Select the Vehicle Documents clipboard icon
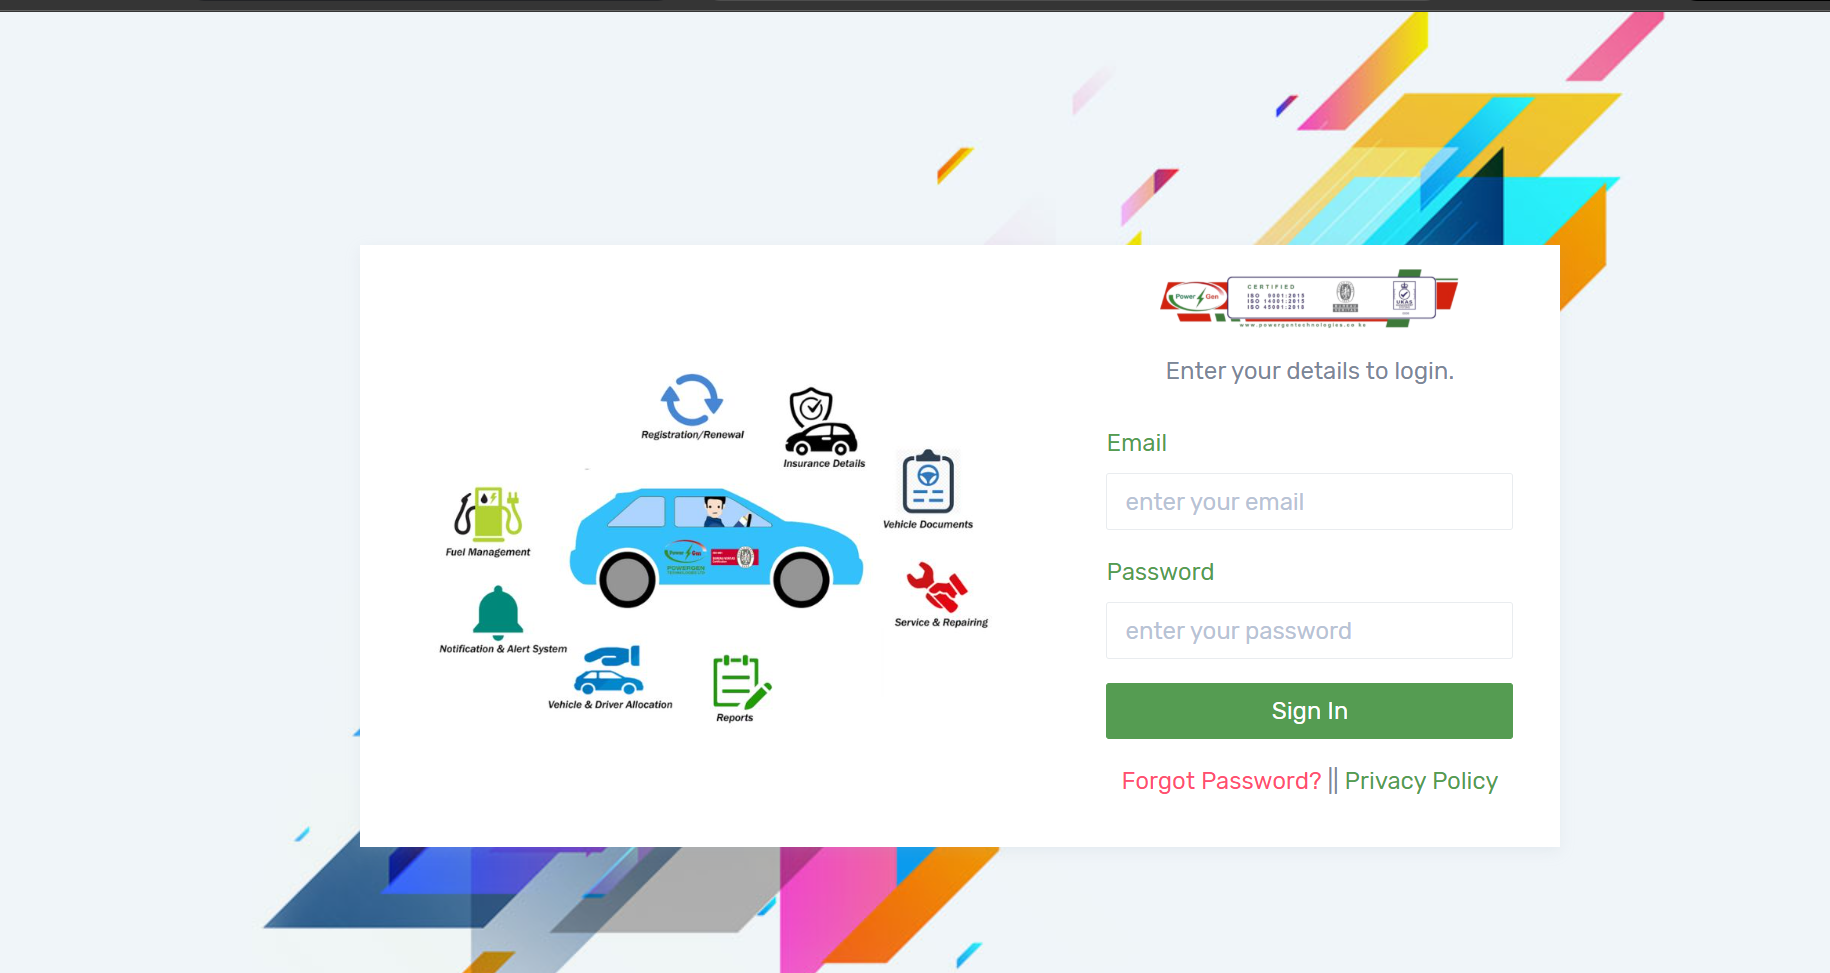This screenshot has height=973, width=1830. [928, 482]
